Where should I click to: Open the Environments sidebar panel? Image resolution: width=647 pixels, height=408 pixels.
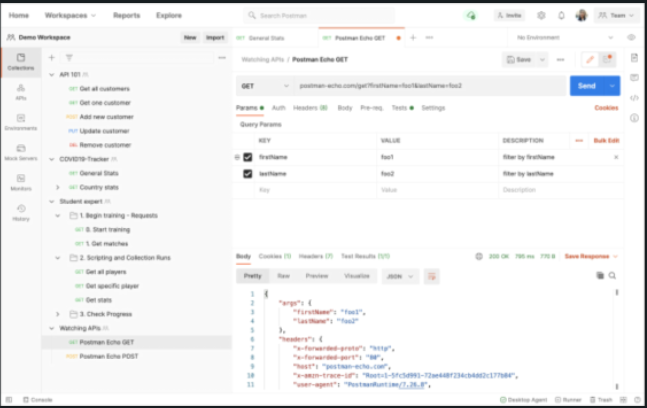coord(21,123)
